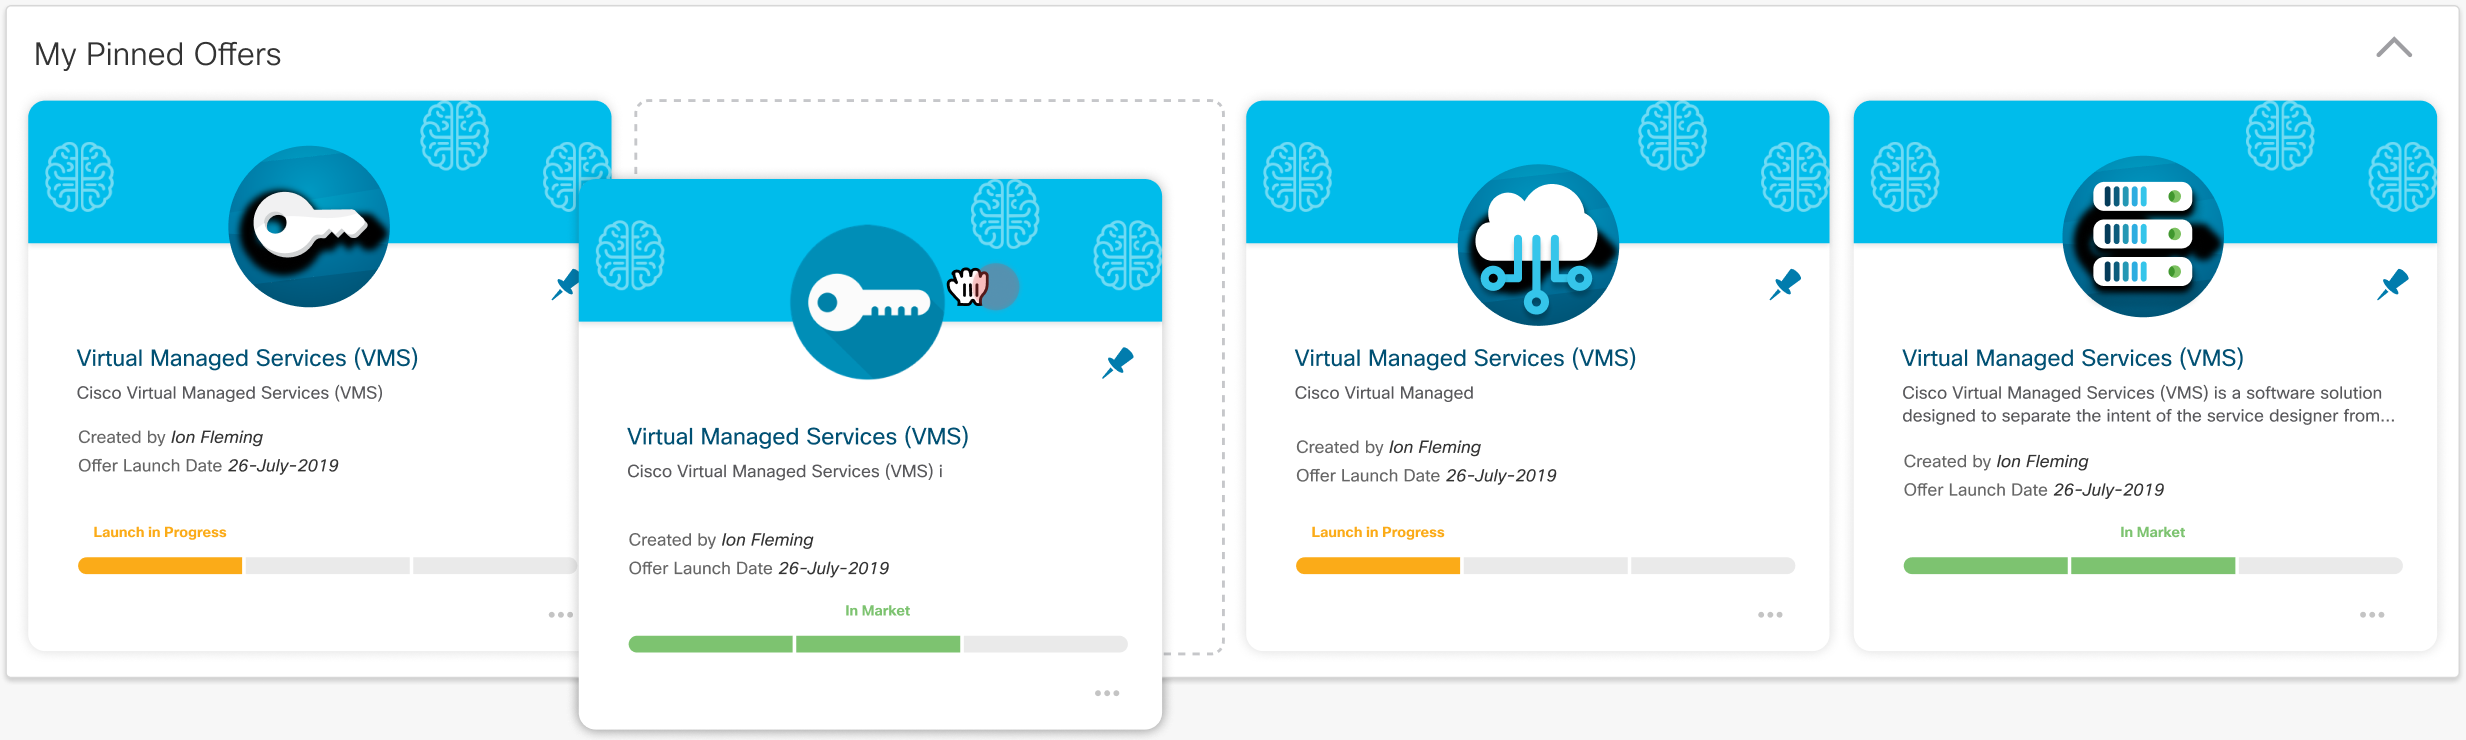Image resolution: width=2466 pixels, height=740 pixels.
Task: Open the ellipsis menu on first card
Action: [560, 614]
